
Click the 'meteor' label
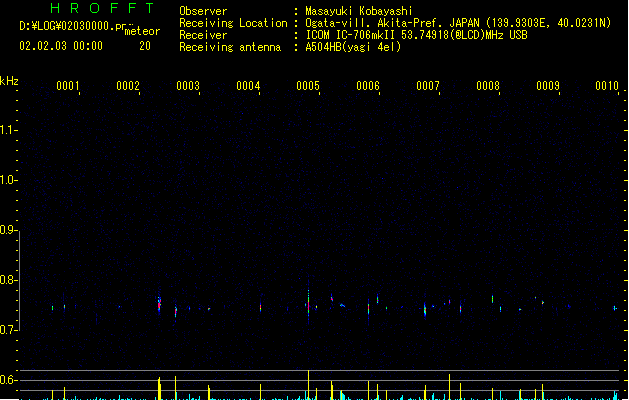coord(142,31)
